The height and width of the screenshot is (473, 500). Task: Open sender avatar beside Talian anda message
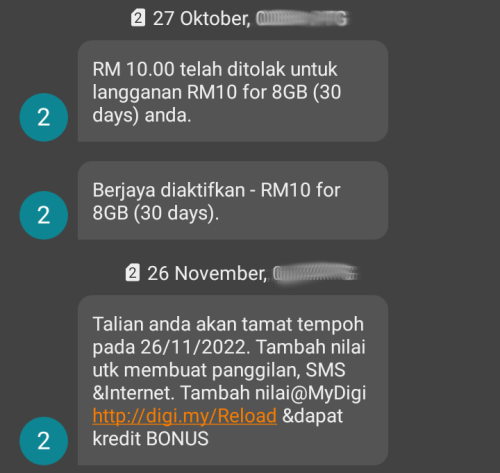coord(44,441)
